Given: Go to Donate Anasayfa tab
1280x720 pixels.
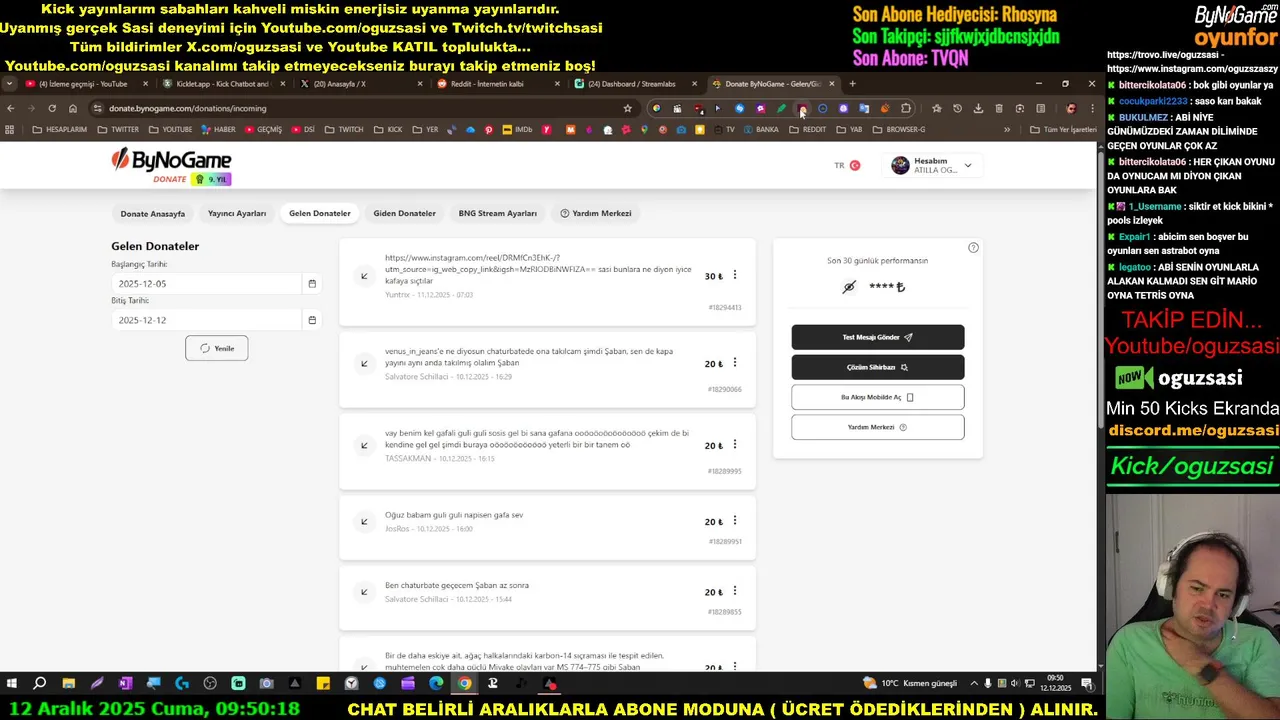Looking at the screenshot, I should [x=153, y=213].
